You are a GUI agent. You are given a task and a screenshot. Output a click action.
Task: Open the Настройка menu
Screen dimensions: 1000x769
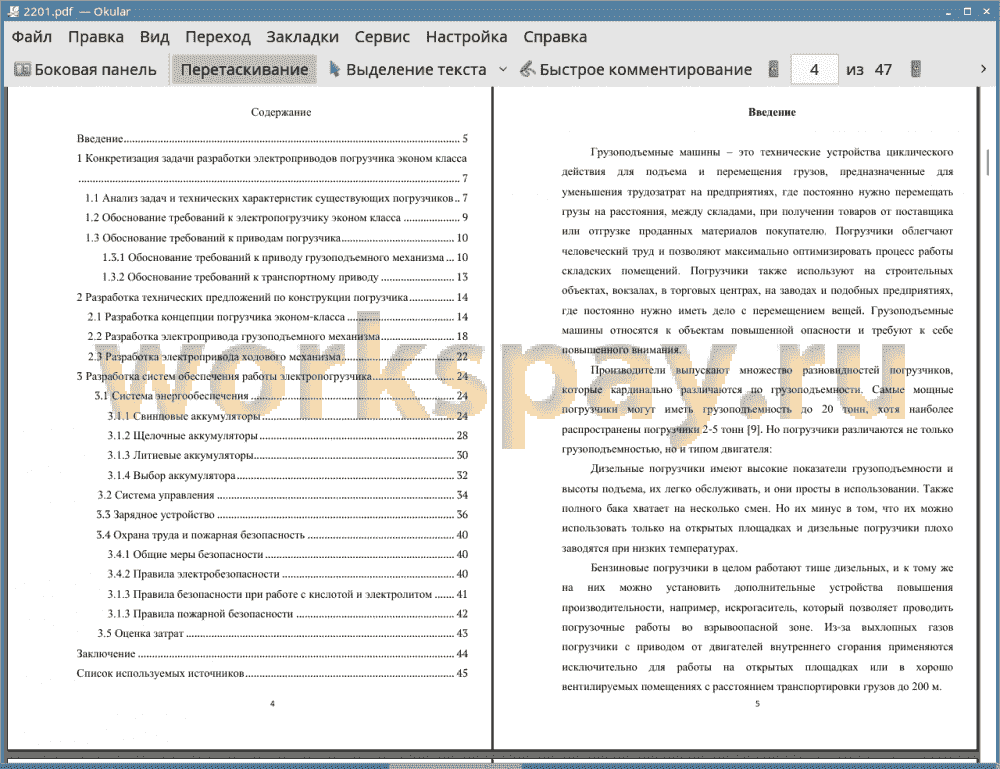(466, 37)
